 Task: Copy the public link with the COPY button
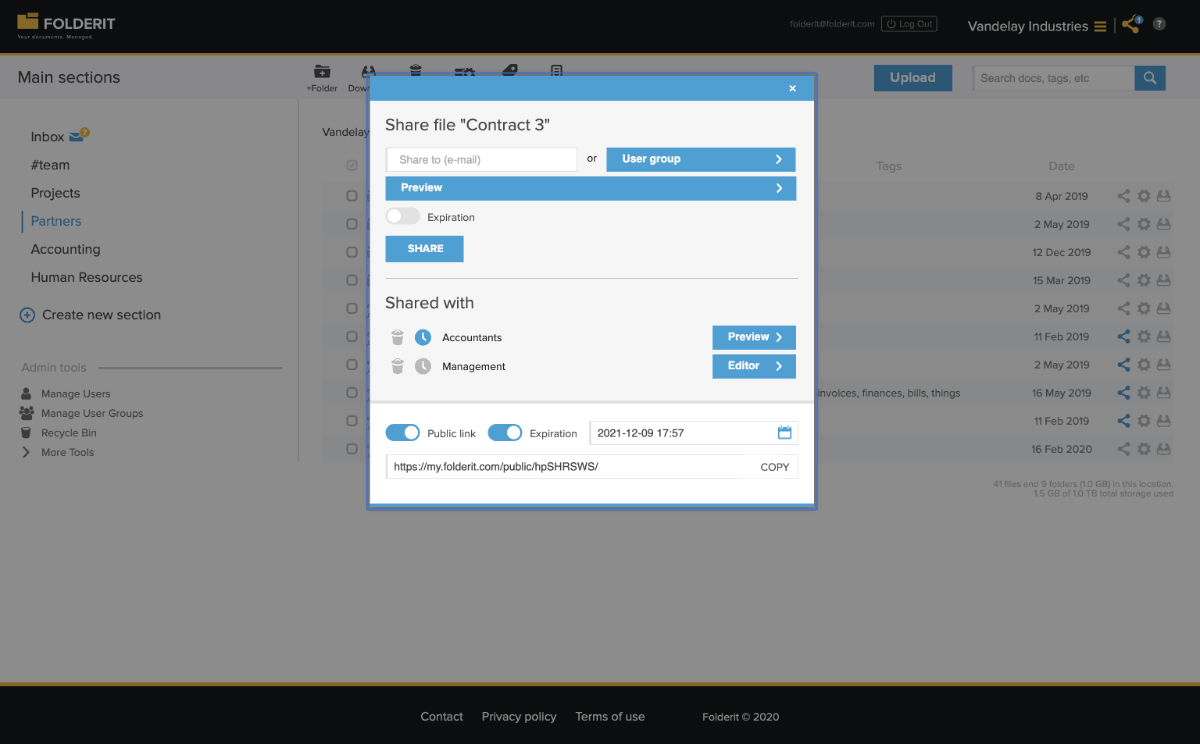[774, 466]
